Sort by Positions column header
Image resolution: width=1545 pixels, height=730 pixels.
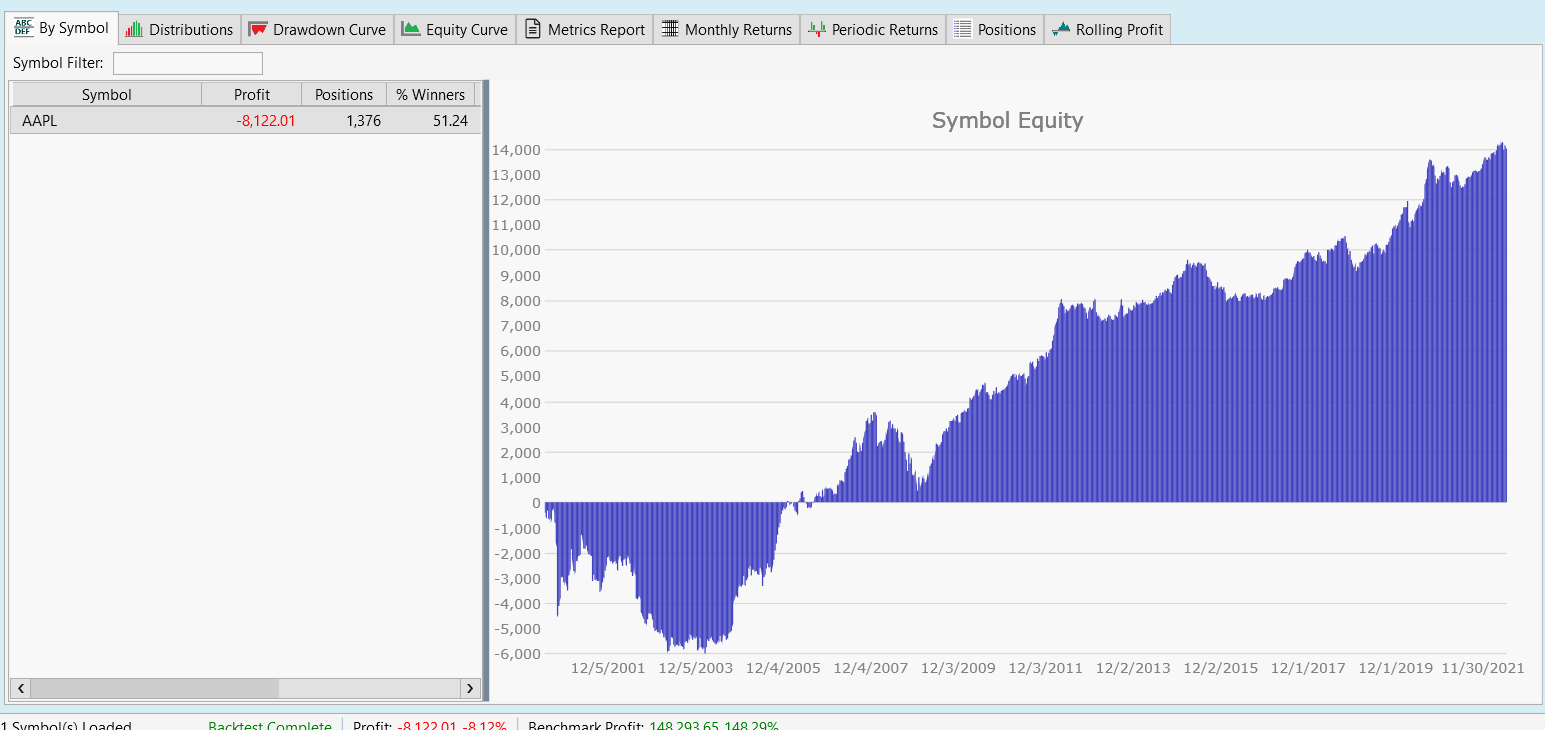tap(343, 95)
